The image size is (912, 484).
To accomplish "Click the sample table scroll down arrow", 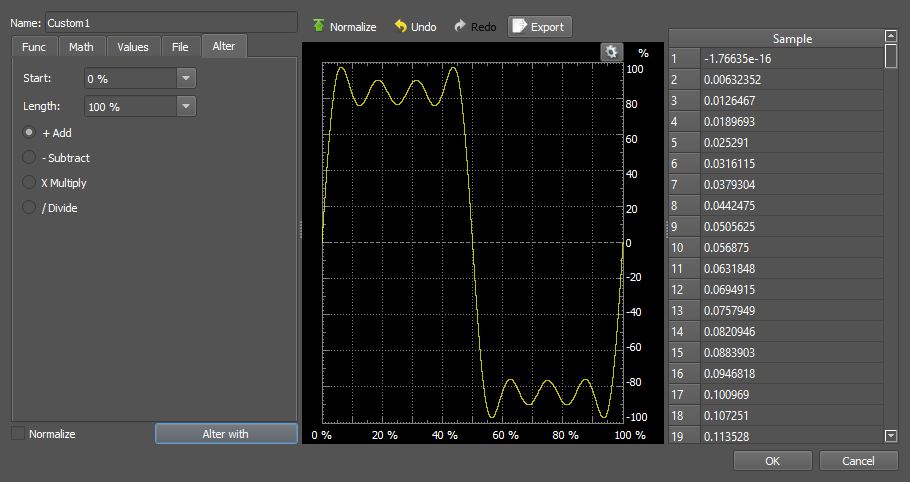I will click(x=891, y=435).
